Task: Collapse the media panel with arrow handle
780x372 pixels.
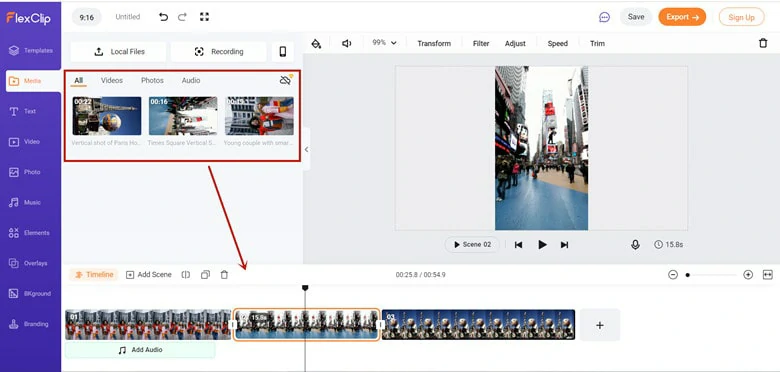Action: 306,149
